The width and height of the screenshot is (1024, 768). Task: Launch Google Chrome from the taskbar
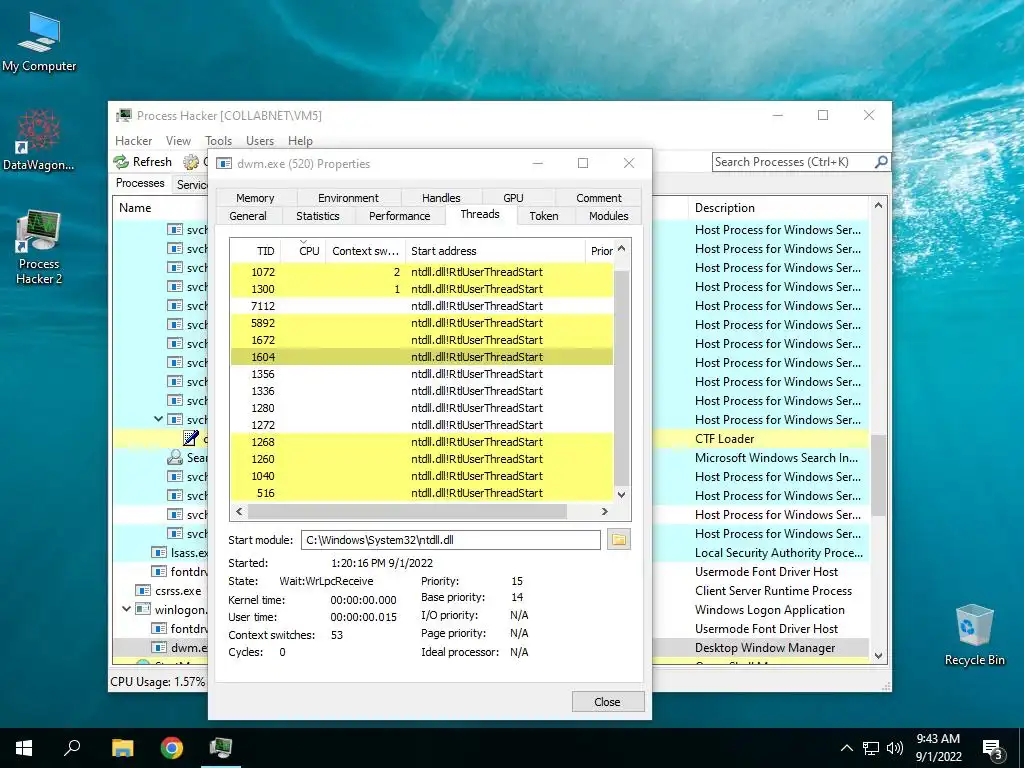click(x=172, y=748)
